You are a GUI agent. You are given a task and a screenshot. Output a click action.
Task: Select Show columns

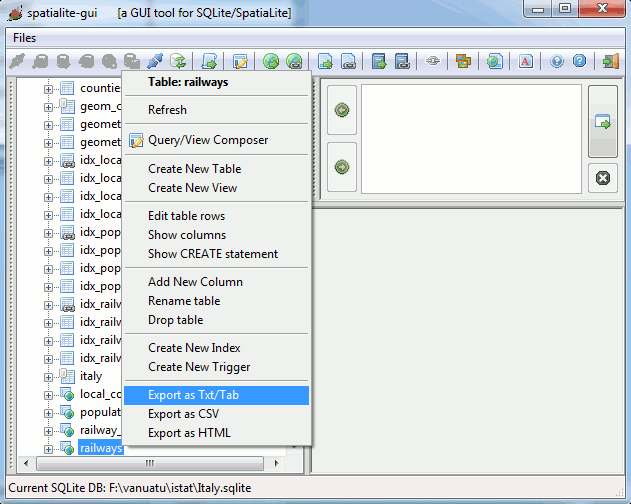(x=217, y=235)
